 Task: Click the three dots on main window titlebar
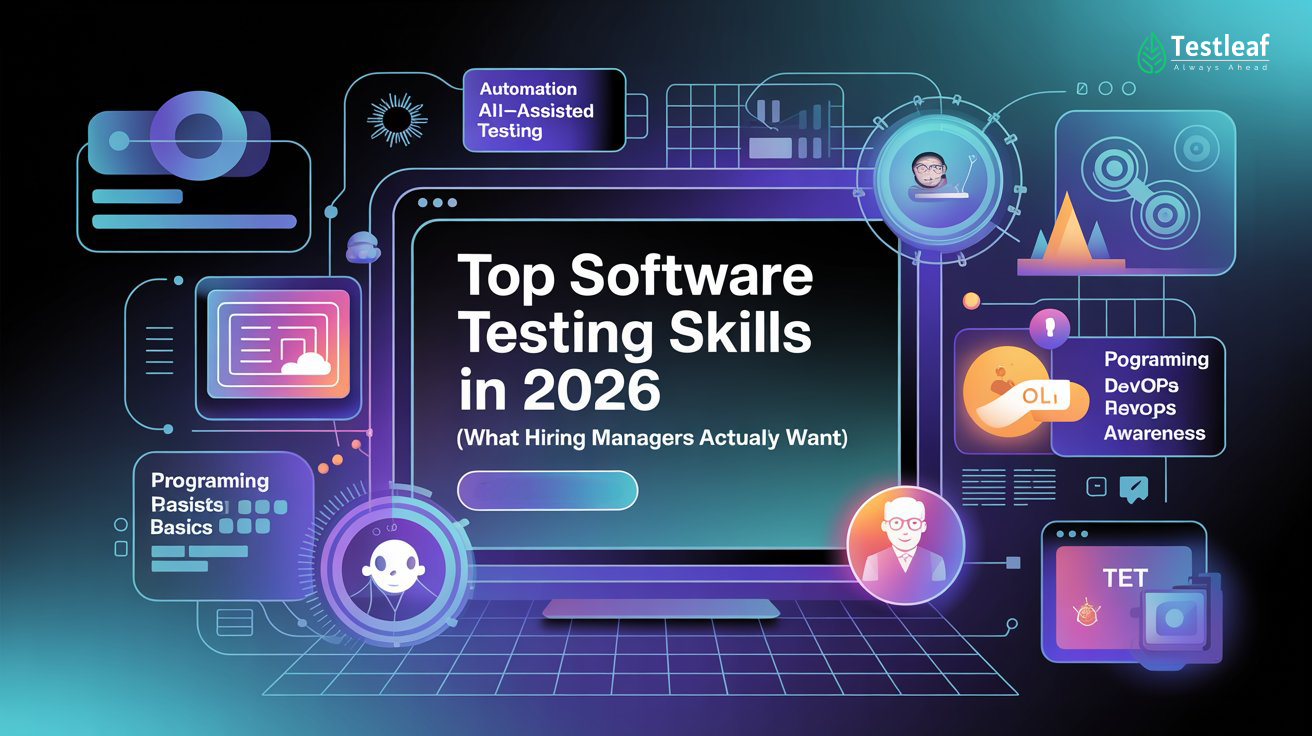pyautogui.click(x=437, y=201)
